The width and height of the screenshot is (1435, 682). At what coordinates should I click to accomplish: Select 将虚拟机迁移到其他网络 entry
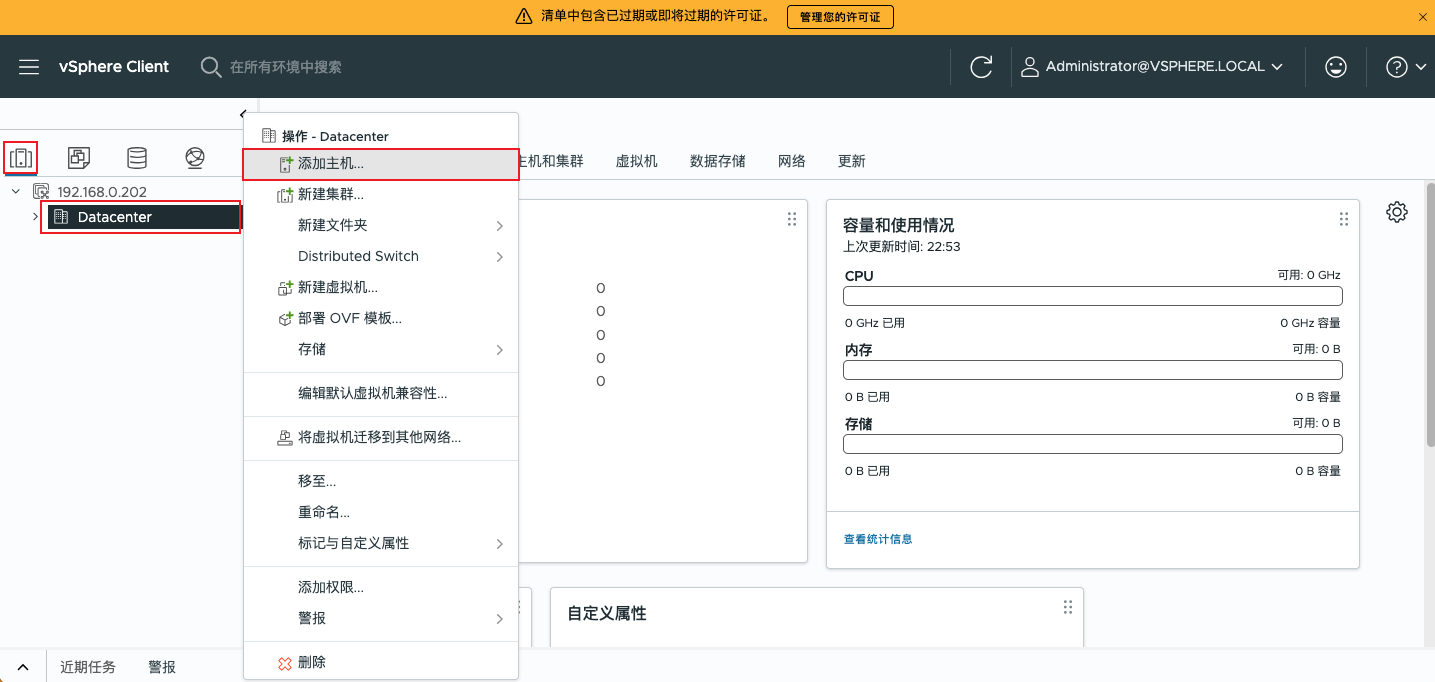tap(381, 438)
